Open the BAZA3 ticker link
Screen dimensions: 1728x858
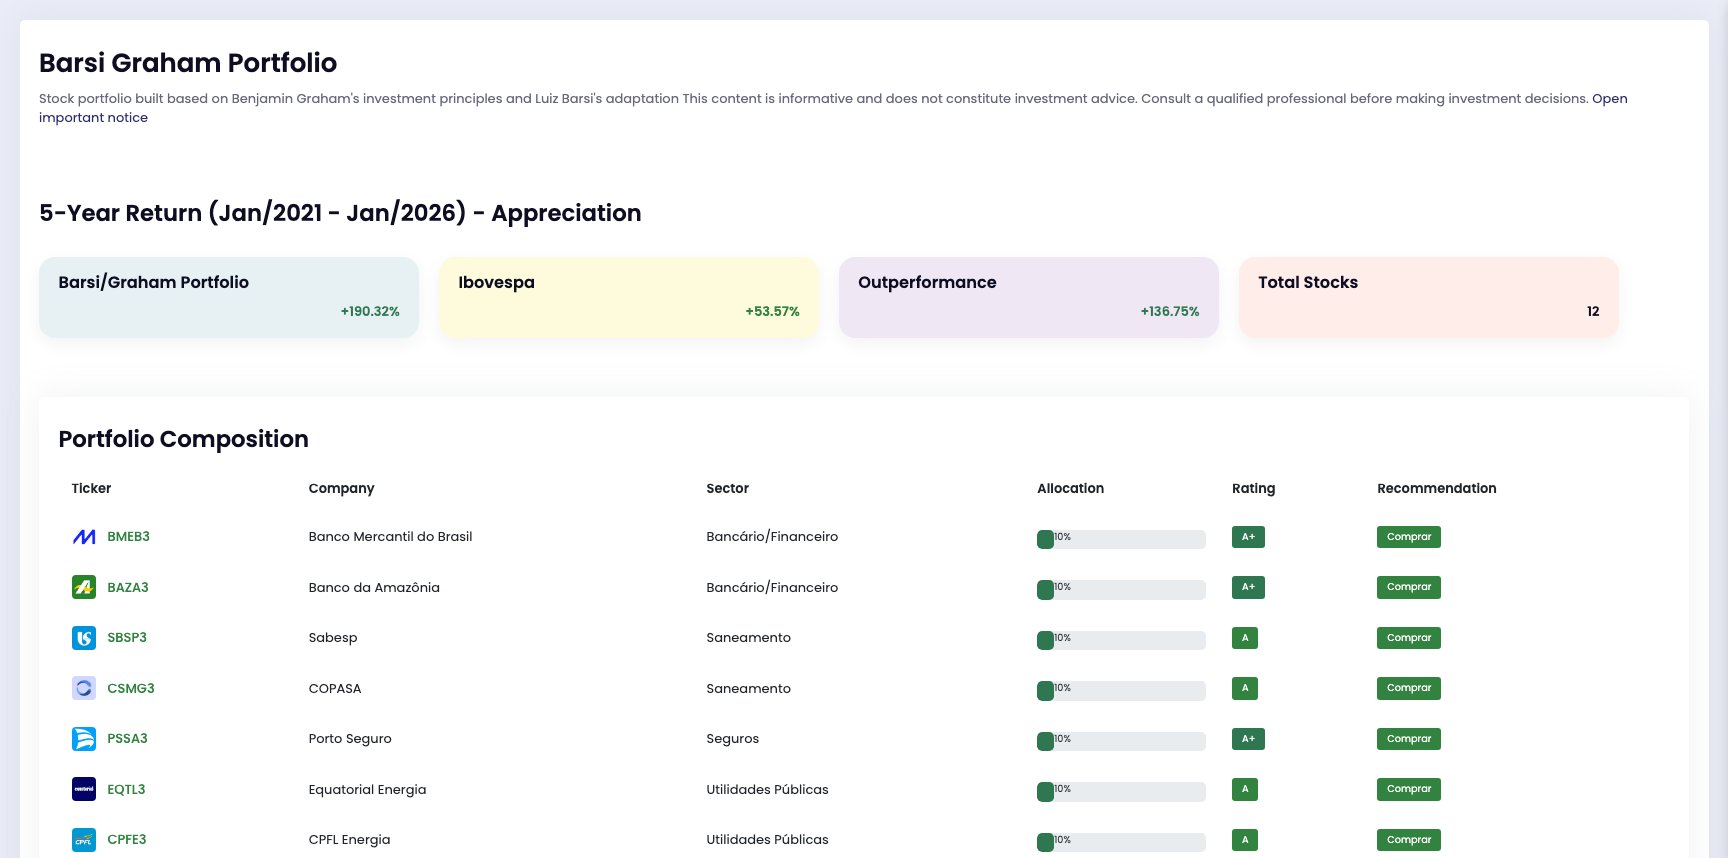[128, 587]
